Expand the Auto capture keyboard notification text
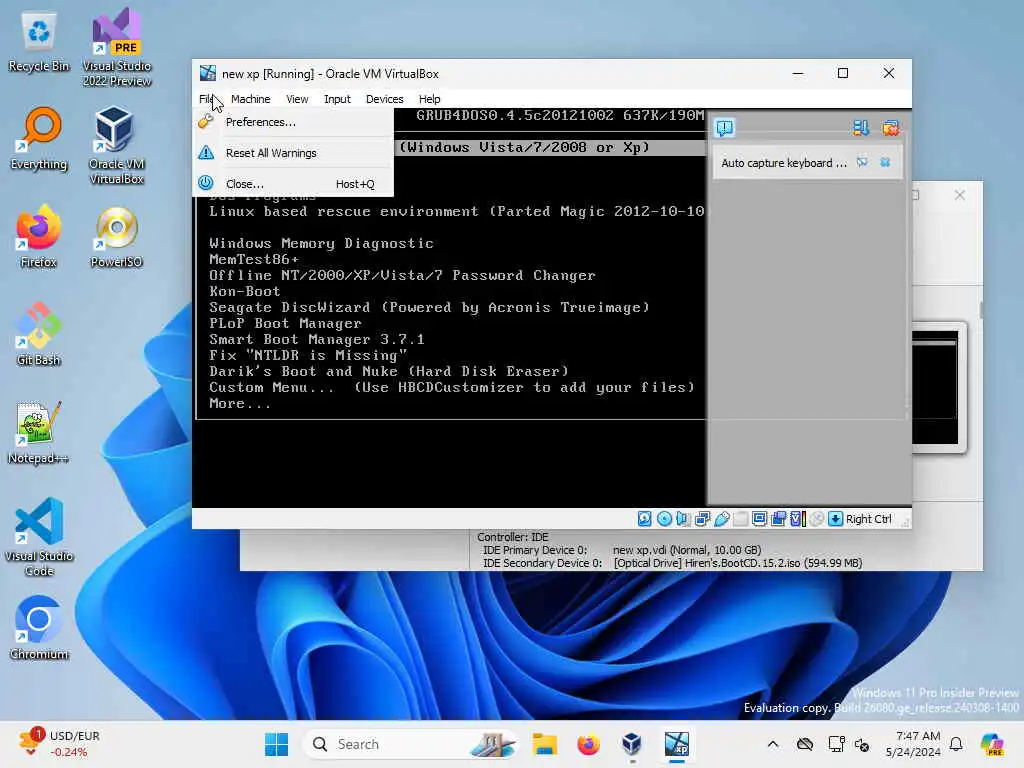This screenshot has width=1024, height=768. click(x=784, y=163)
